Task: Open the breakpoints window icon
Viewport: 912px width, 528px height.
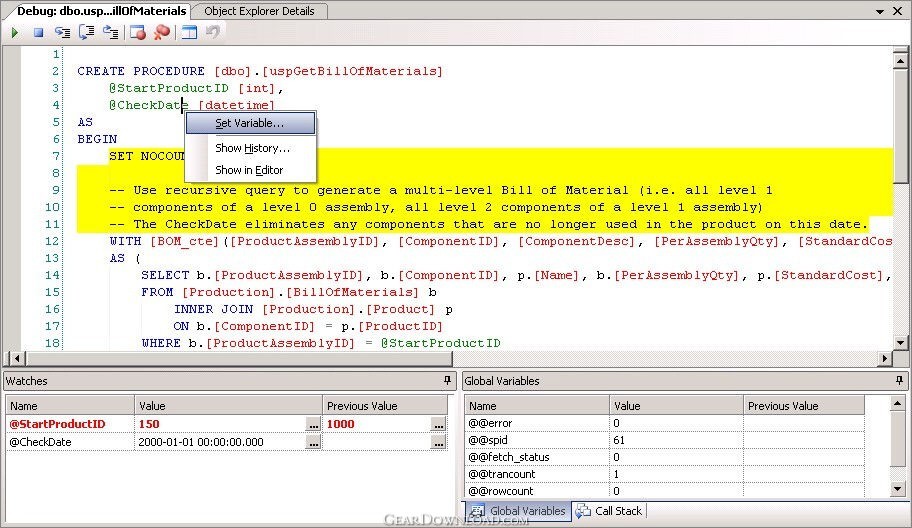Action: [138, 33]
